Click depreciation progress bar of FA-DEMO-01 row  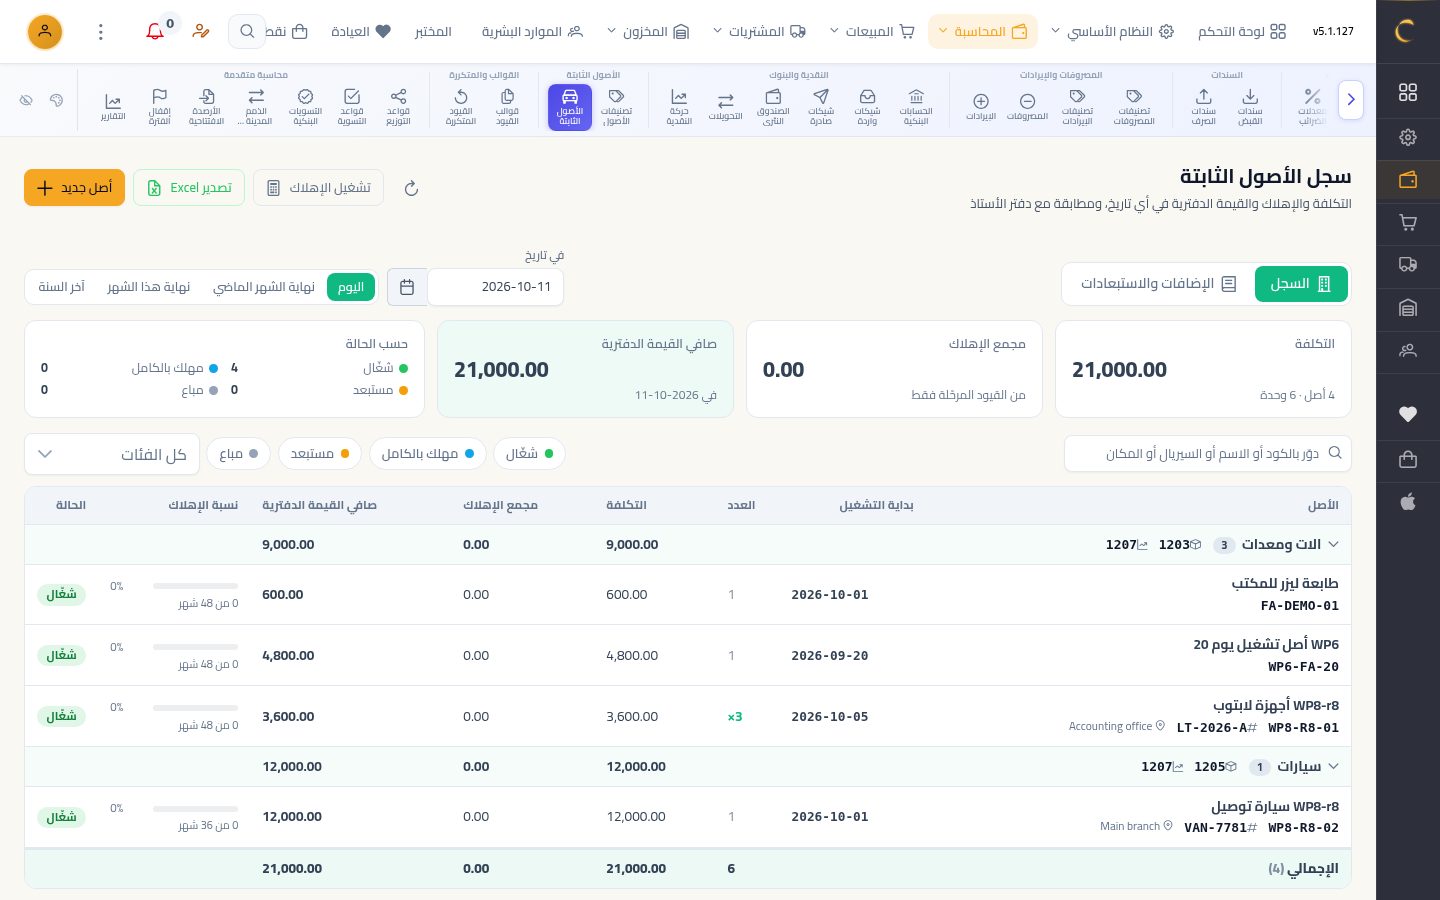tap(195, 586)
